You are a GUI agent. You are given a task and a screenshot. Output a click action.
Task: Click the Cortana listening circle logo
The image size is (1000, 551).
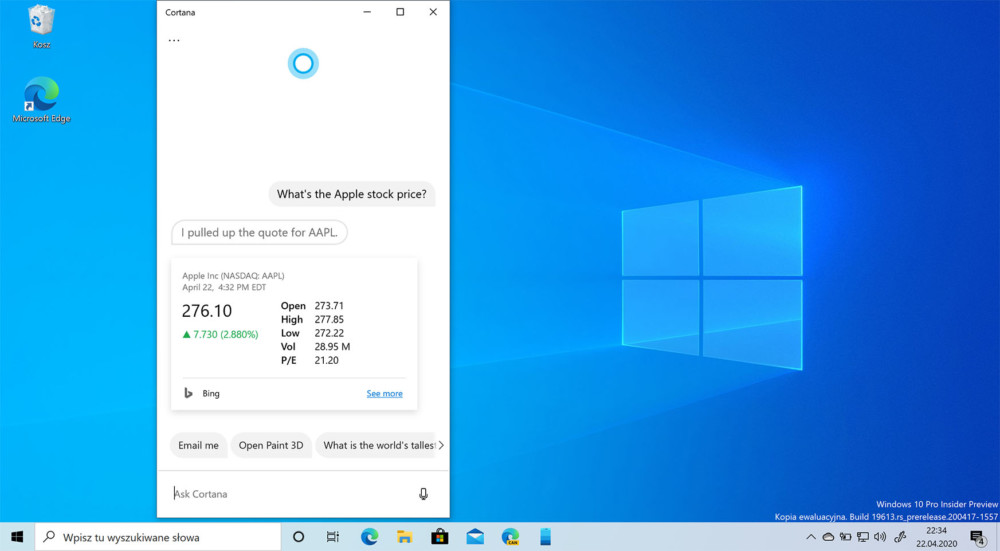(303, 63)
